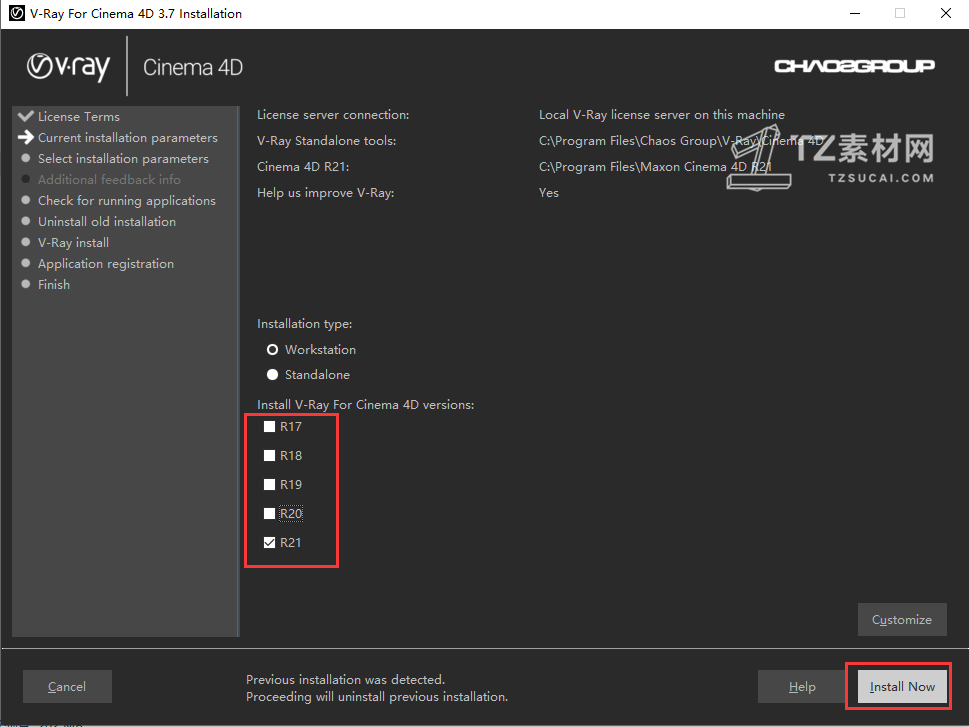Choose Standalone installation type

pos(272,375)
